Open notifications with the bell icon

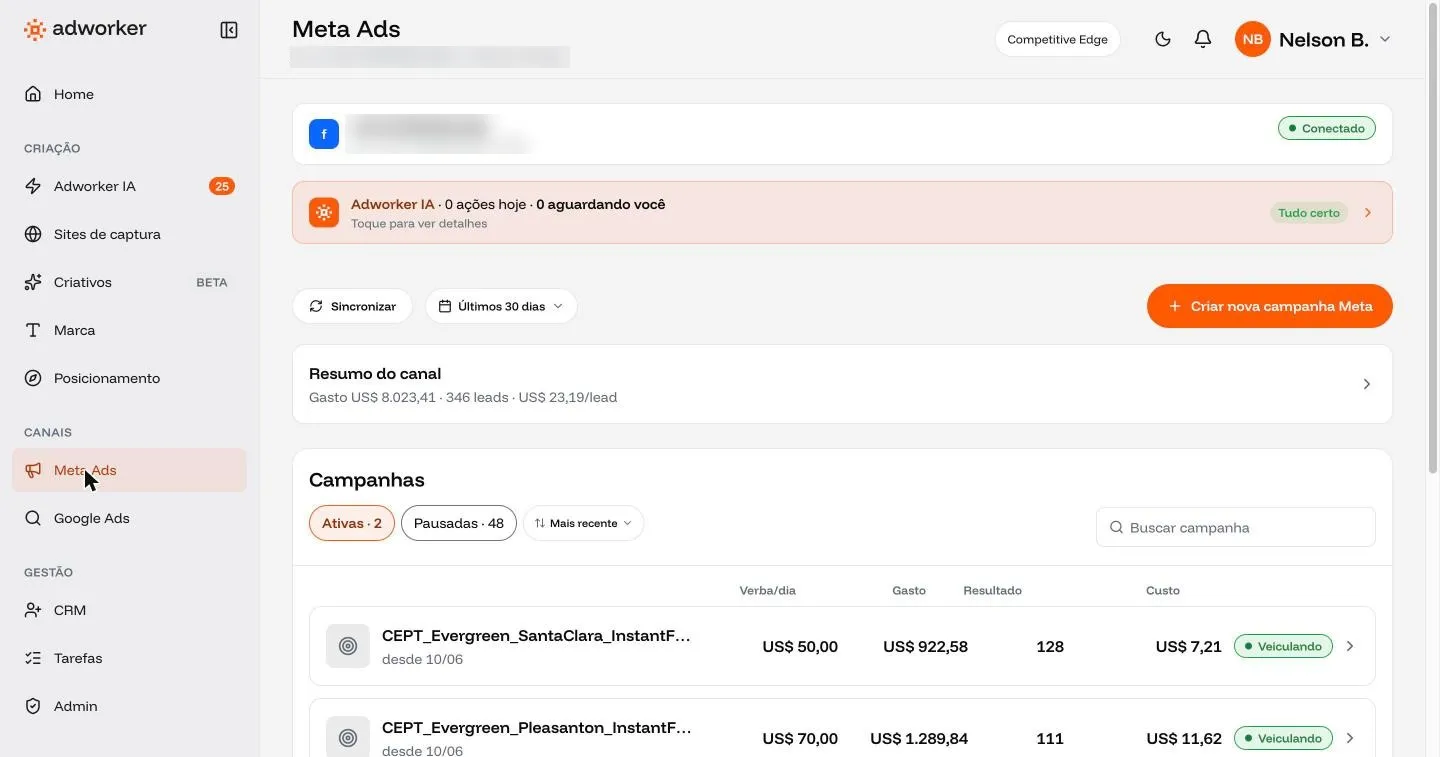[x=1203, y=39]
